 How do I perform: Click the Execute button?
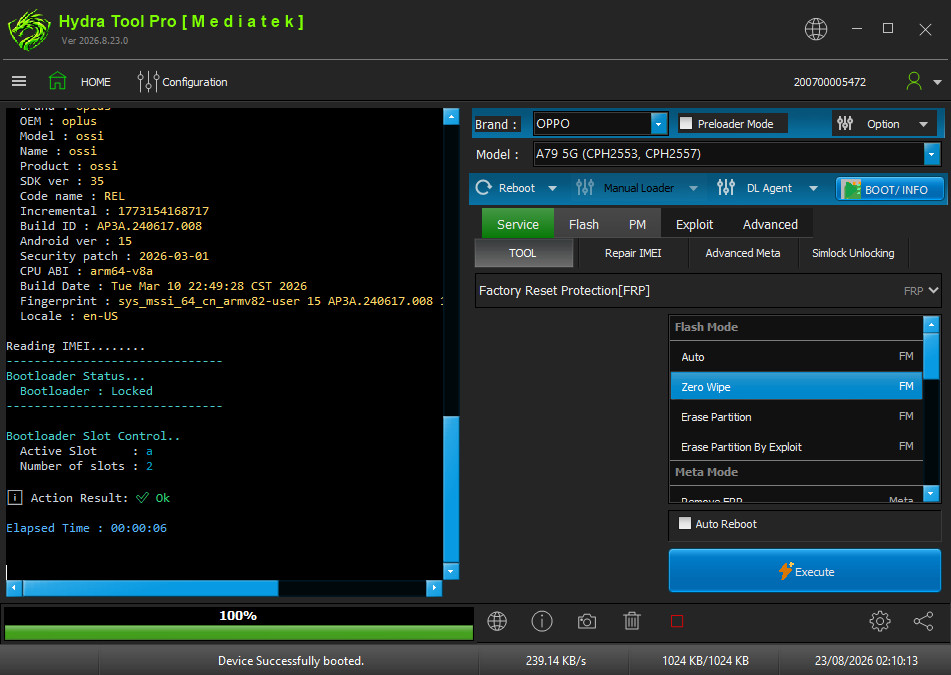804,571
